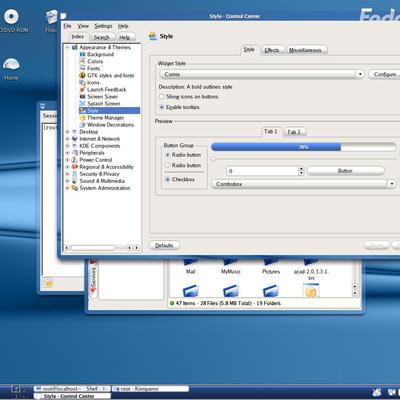Increase the preview spin box value
This screenshot has height=400, width=400.
[x=301, y=169]
